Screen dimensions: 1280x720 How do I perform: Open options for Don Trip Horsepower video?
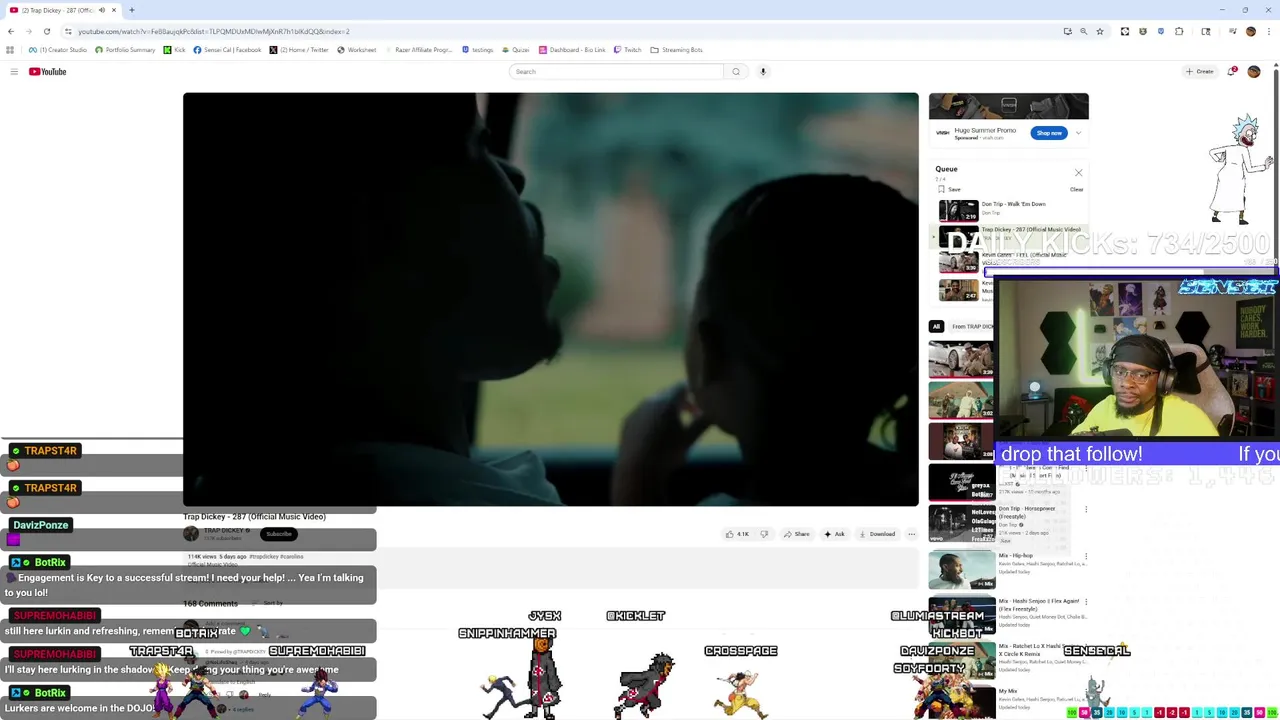tap(1086, 509)
